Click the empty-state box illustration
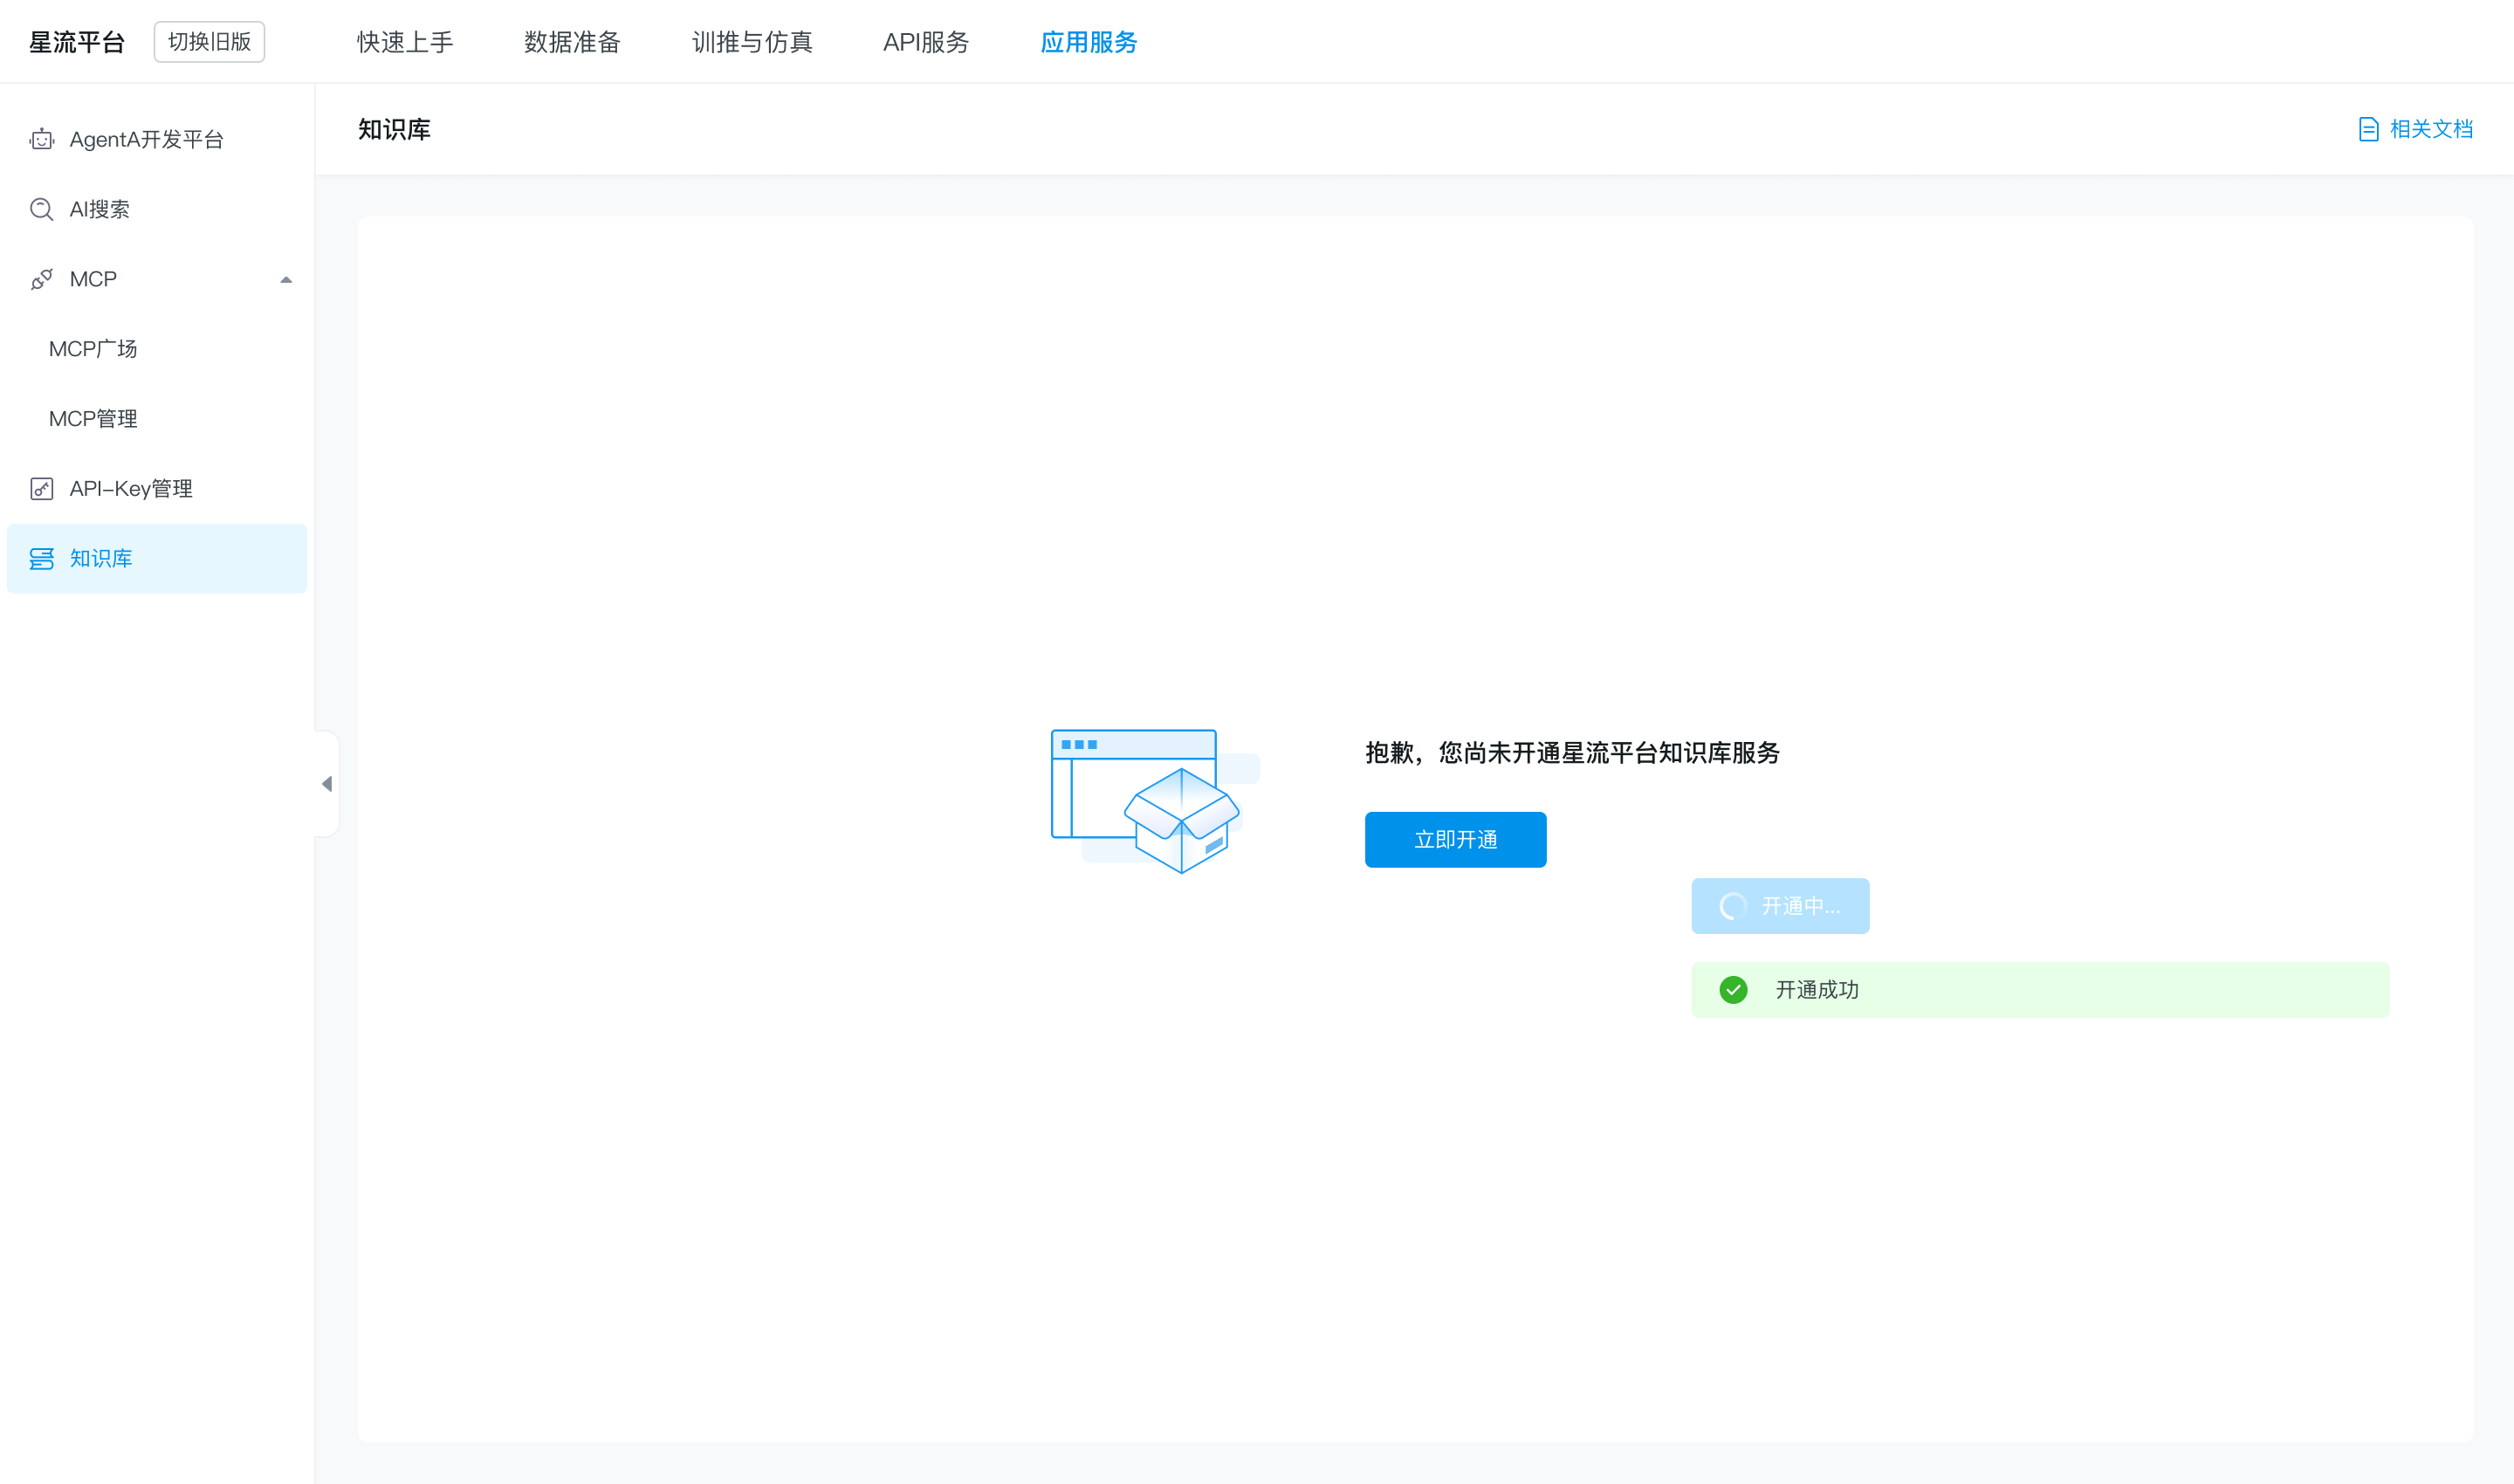2514x1484 pixels. (x=1154, y=801)
